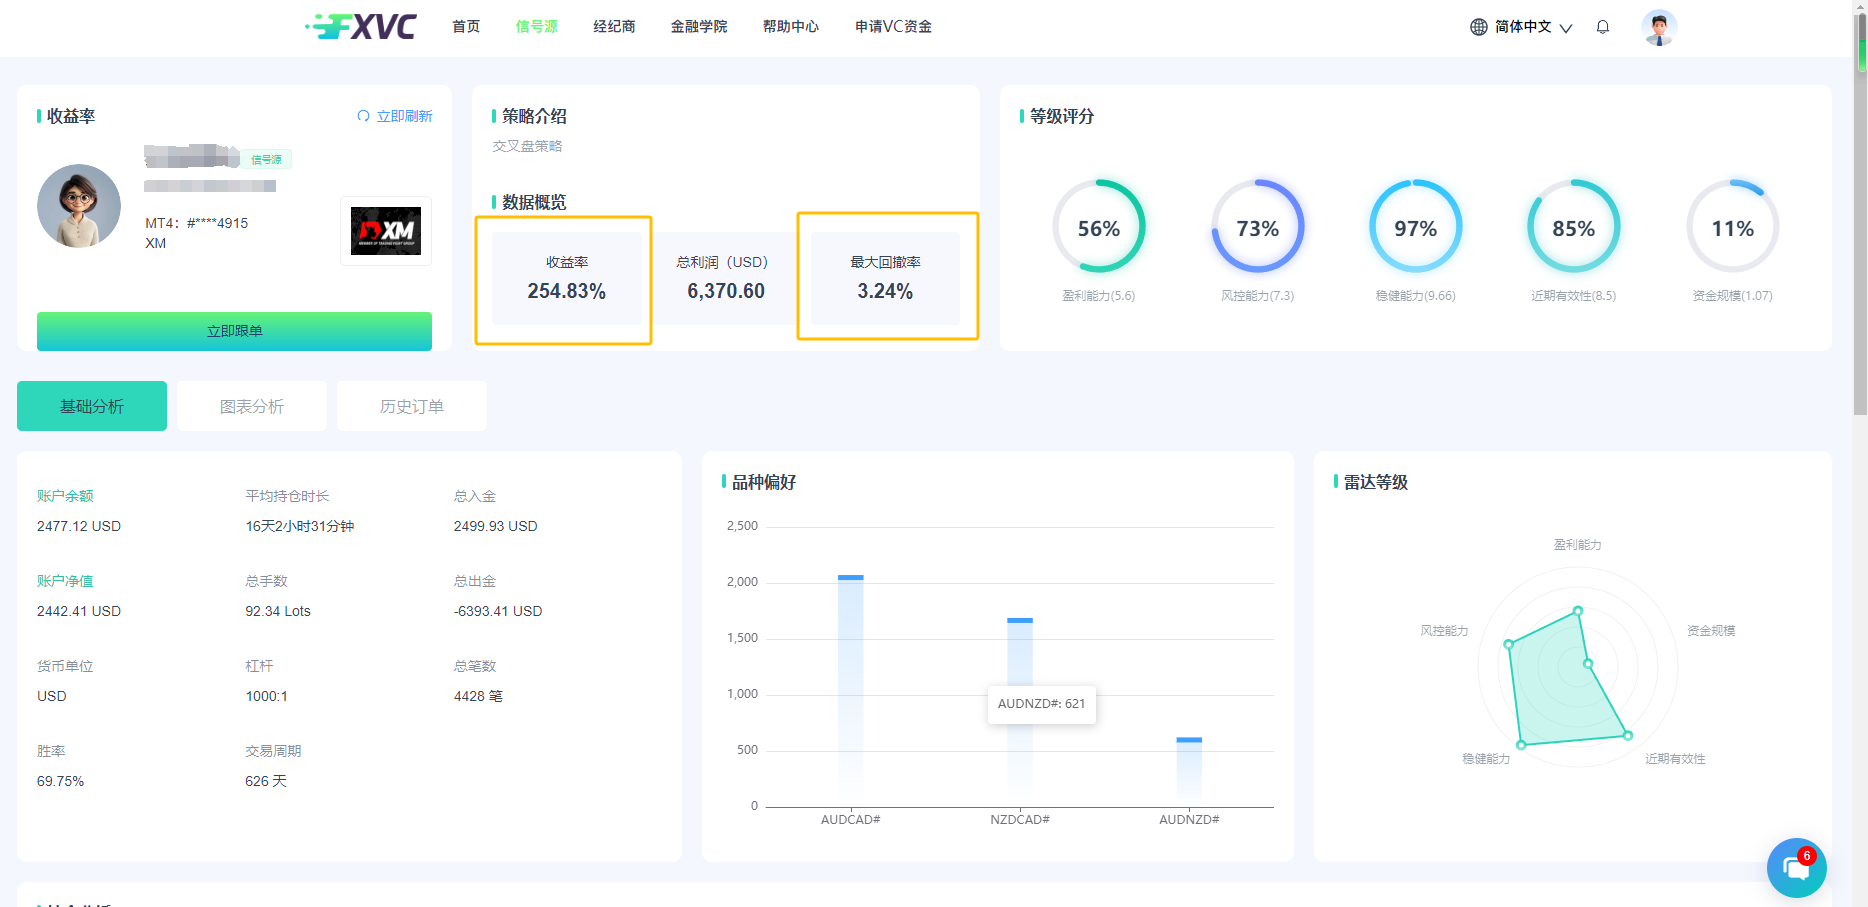Viewport: 1868px width, 907px height.
Task: Click the XM broker logo
Action: pos(386,231)
